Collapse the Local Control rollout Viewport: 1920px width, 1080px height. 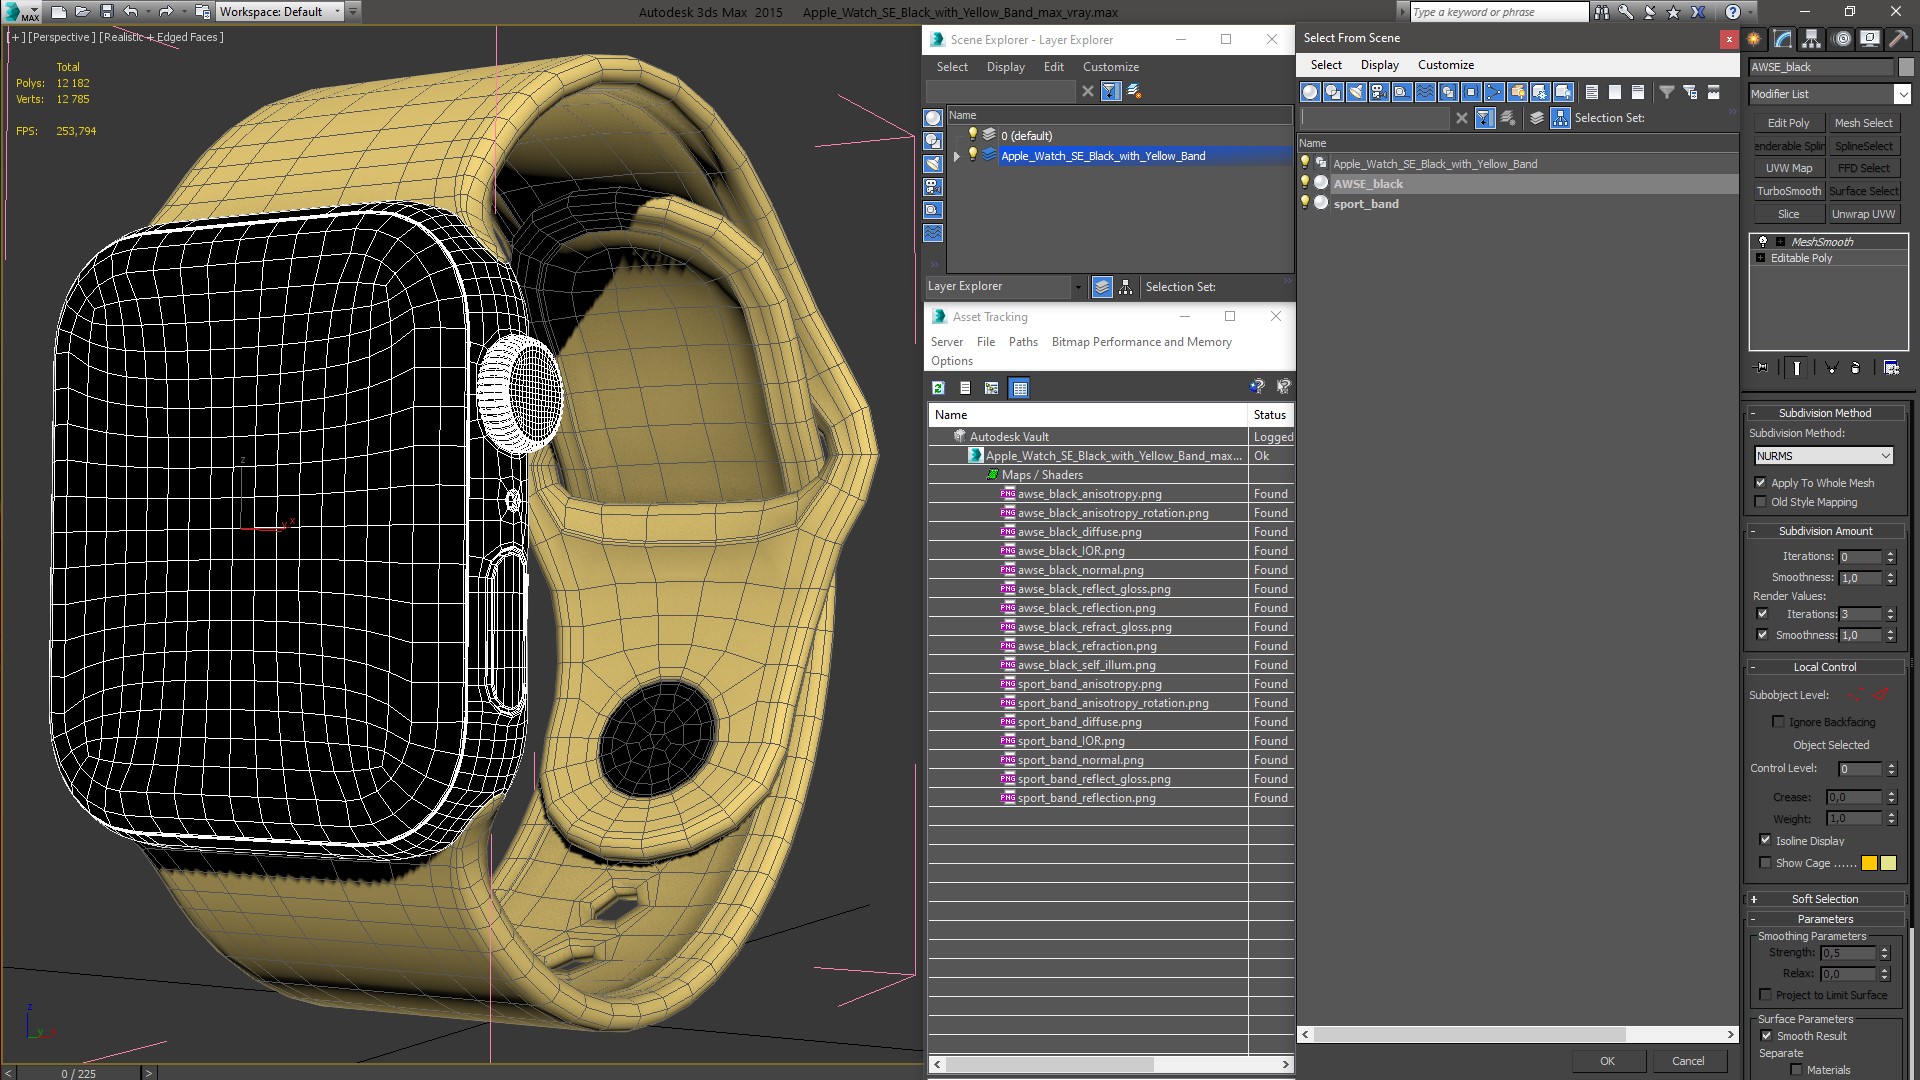pyautogui.click(x=1825, y=667)
